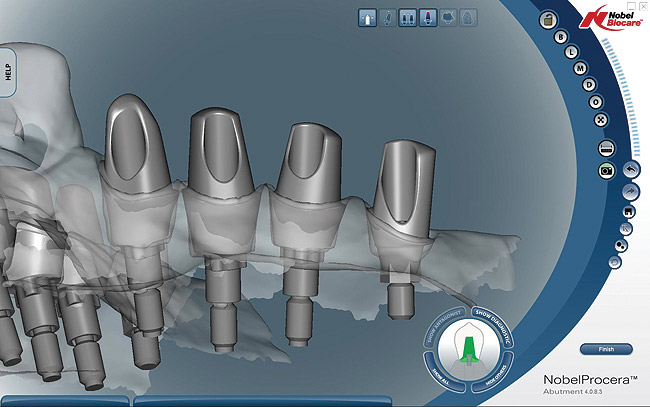Select the first single abutment toolbar icon

tap(368, 17)
